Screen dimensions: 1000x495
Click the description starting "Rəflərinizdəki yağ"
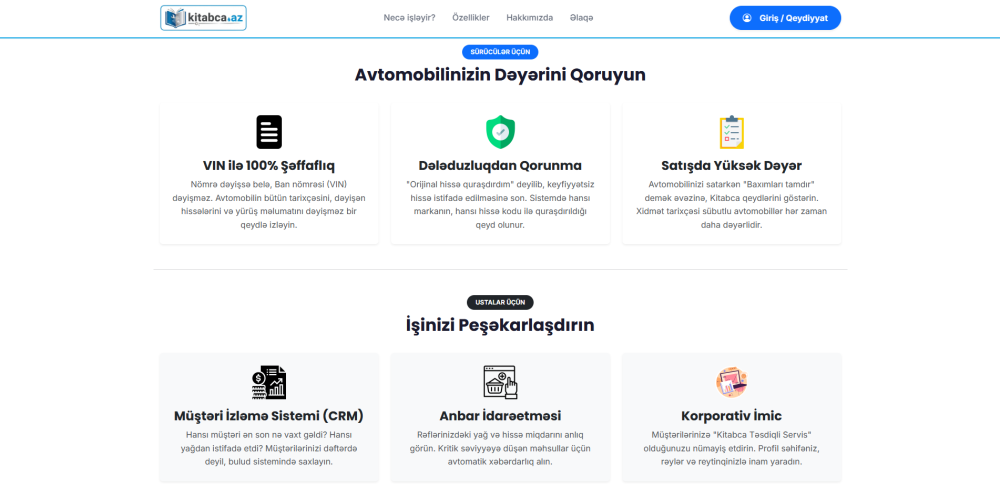[500, 448]
